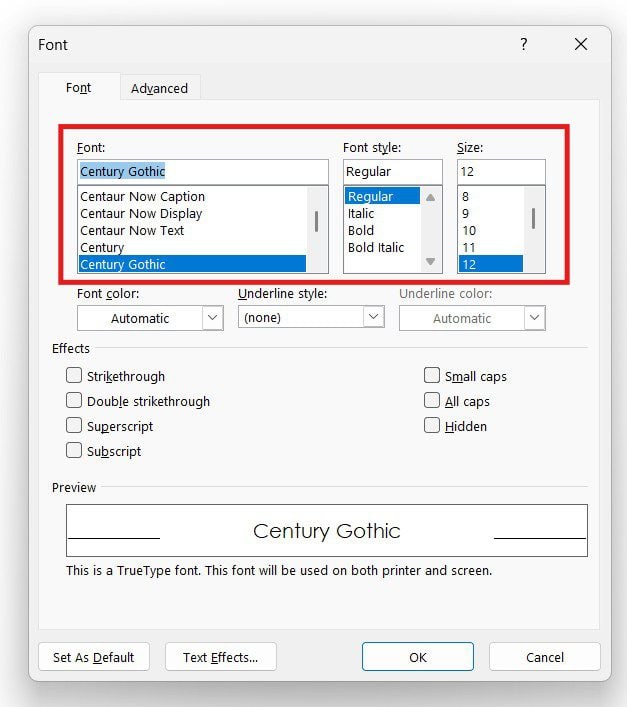Click font style list up arrow

[430, 197]
